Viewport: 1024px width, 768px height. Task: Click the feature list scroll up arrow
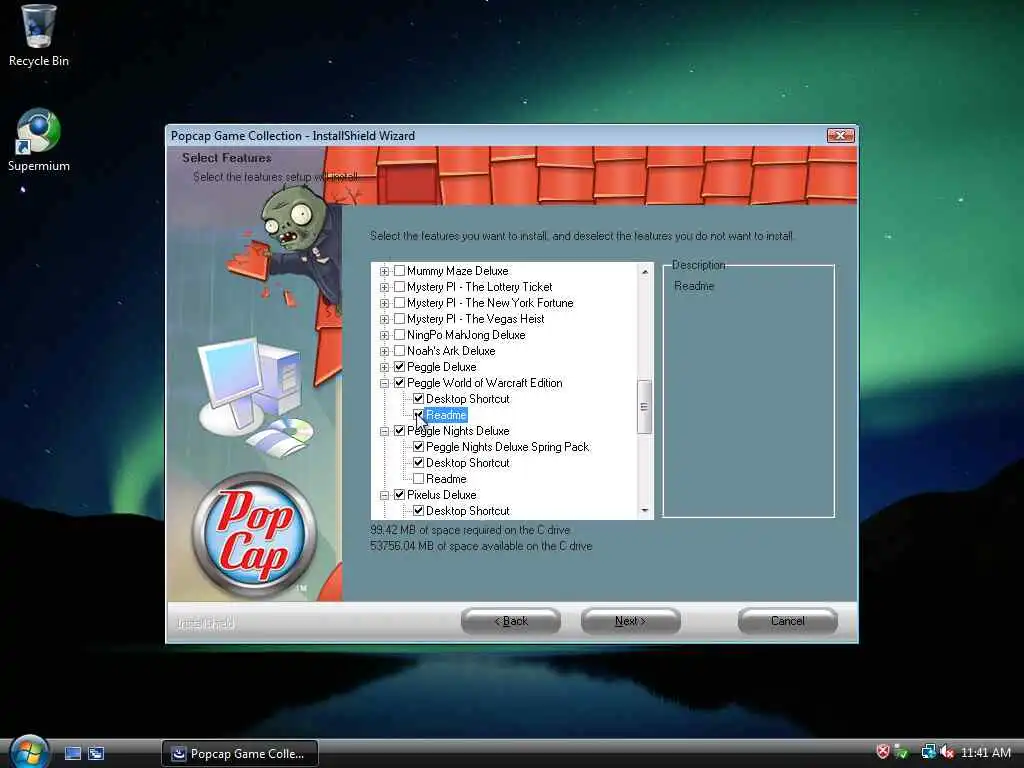coord(645,271)
